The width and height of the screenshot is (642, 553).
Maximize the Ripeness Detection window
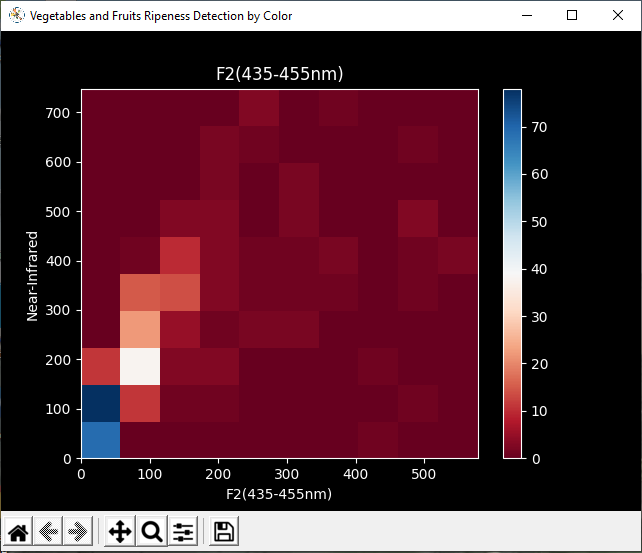(572, 16)
